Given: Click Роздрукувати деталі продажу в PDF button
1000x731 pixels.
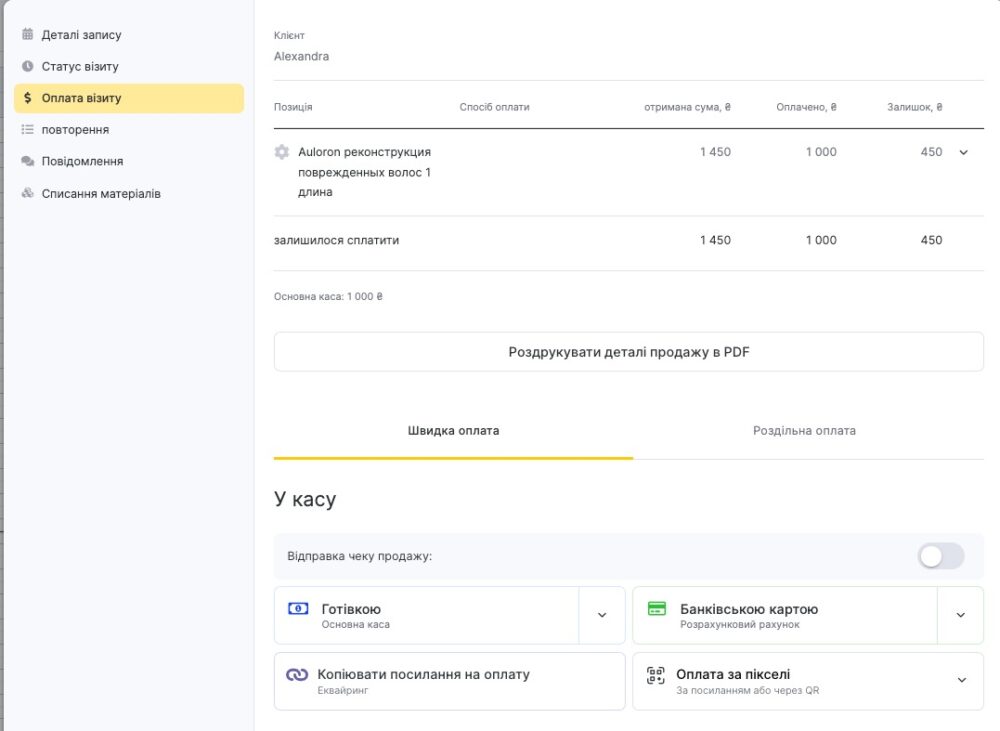Looking at the screenshot, I should [x=629, y=351].
